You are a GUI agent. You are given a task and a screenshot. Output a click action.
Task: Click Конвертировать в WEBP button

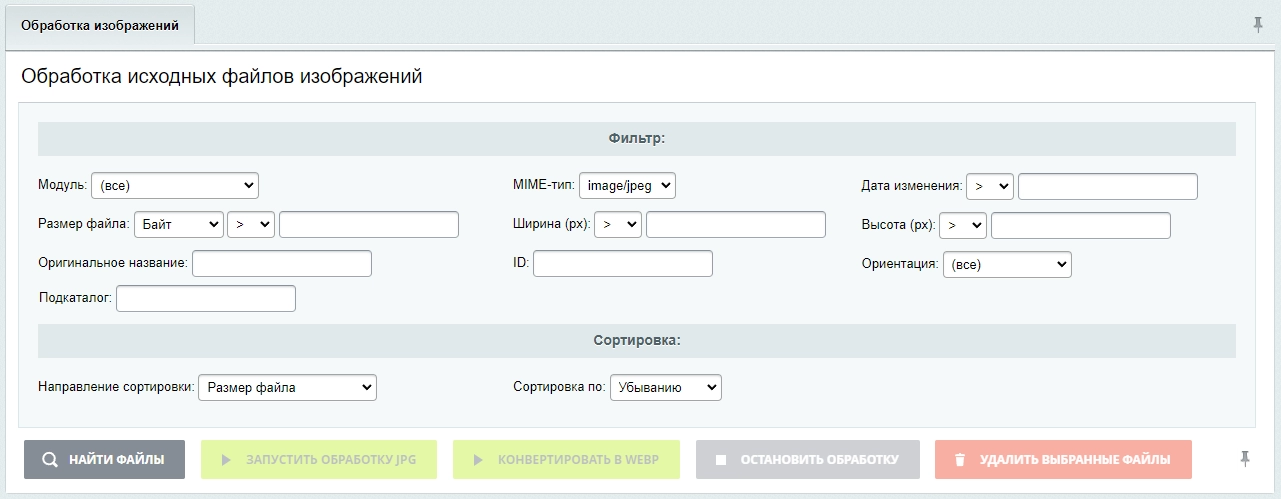click(566, 460)
